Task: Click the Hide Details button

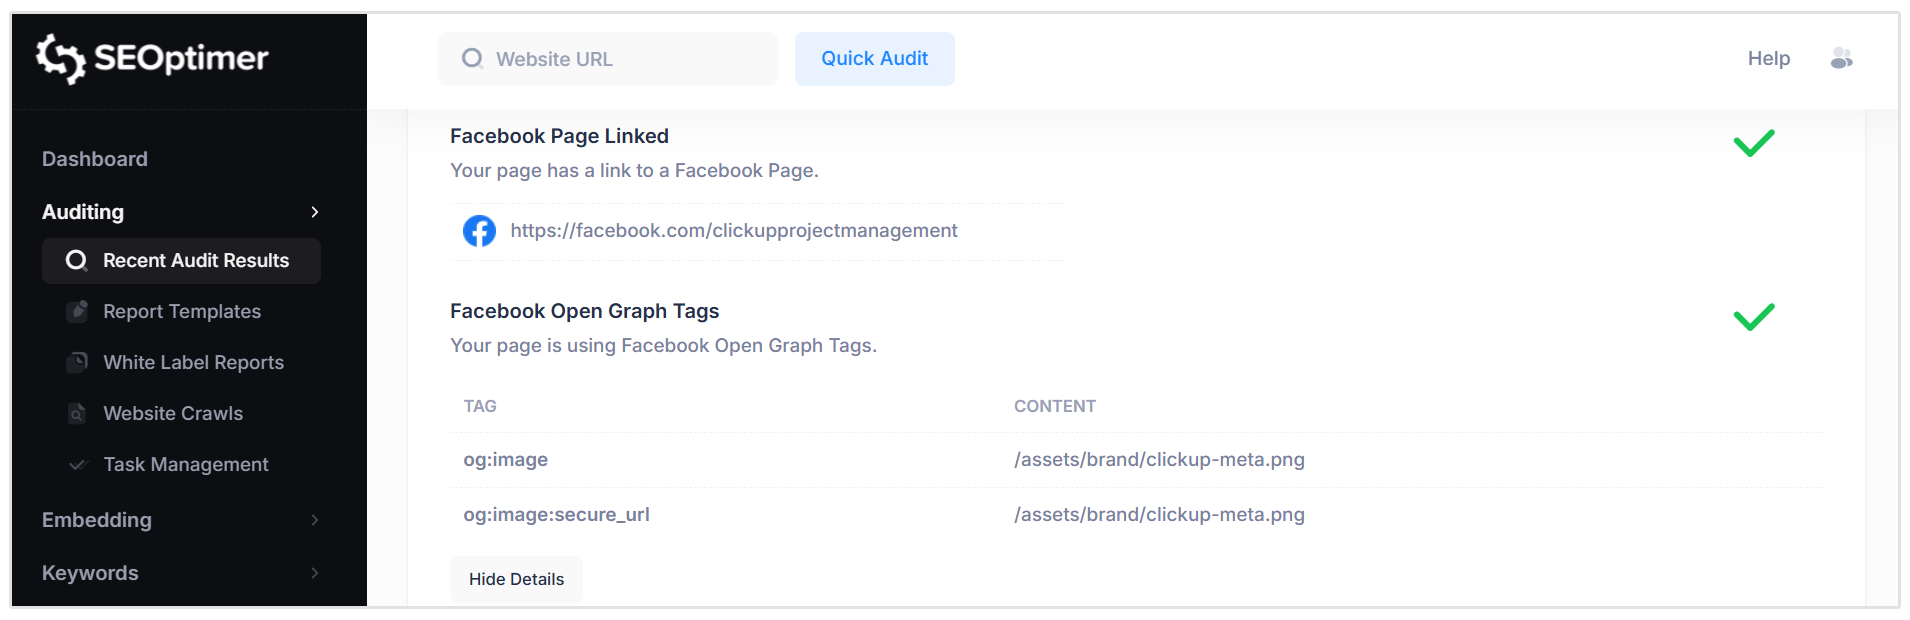Action: tap(516, 579)
